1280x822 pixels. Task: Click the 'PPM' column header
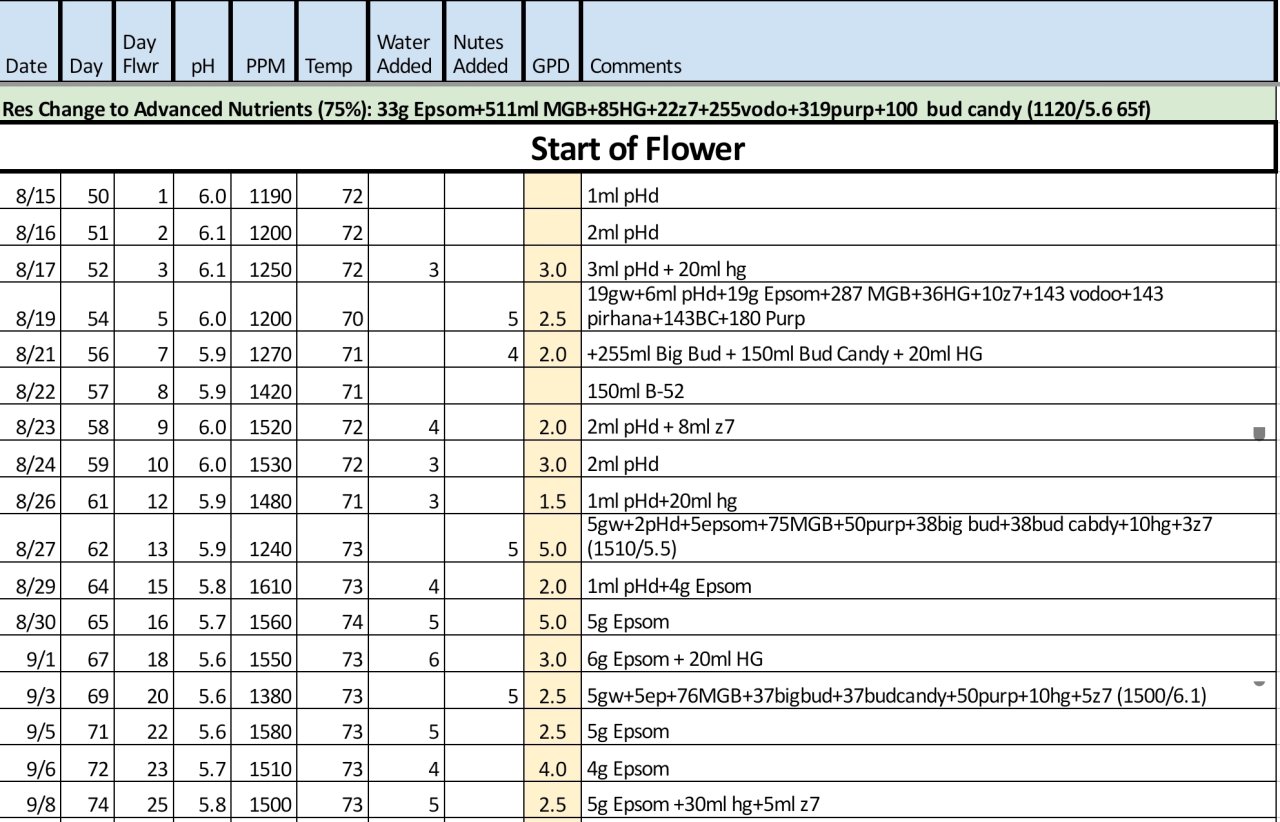[x=266, y=42]
